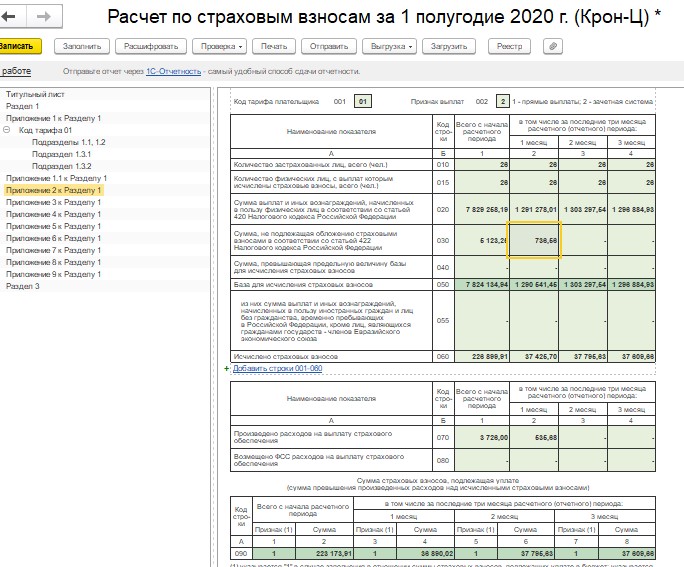Open the Проверка dropdown button
684x567 pixels.
coord(220,46)
